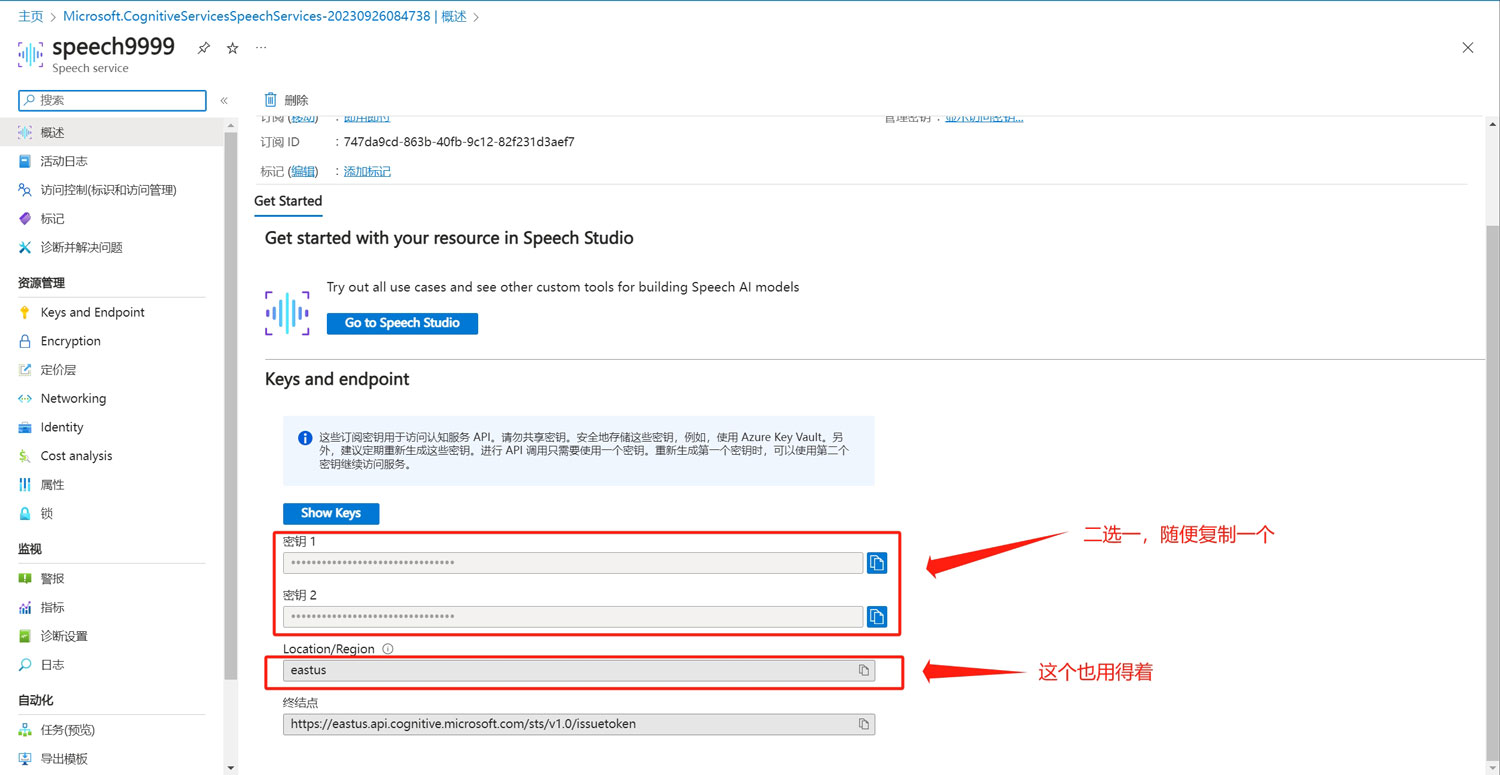Viewport: 1500px width, 775px height.
Task: Copy the eastus region value
Action: coord(864,670)
